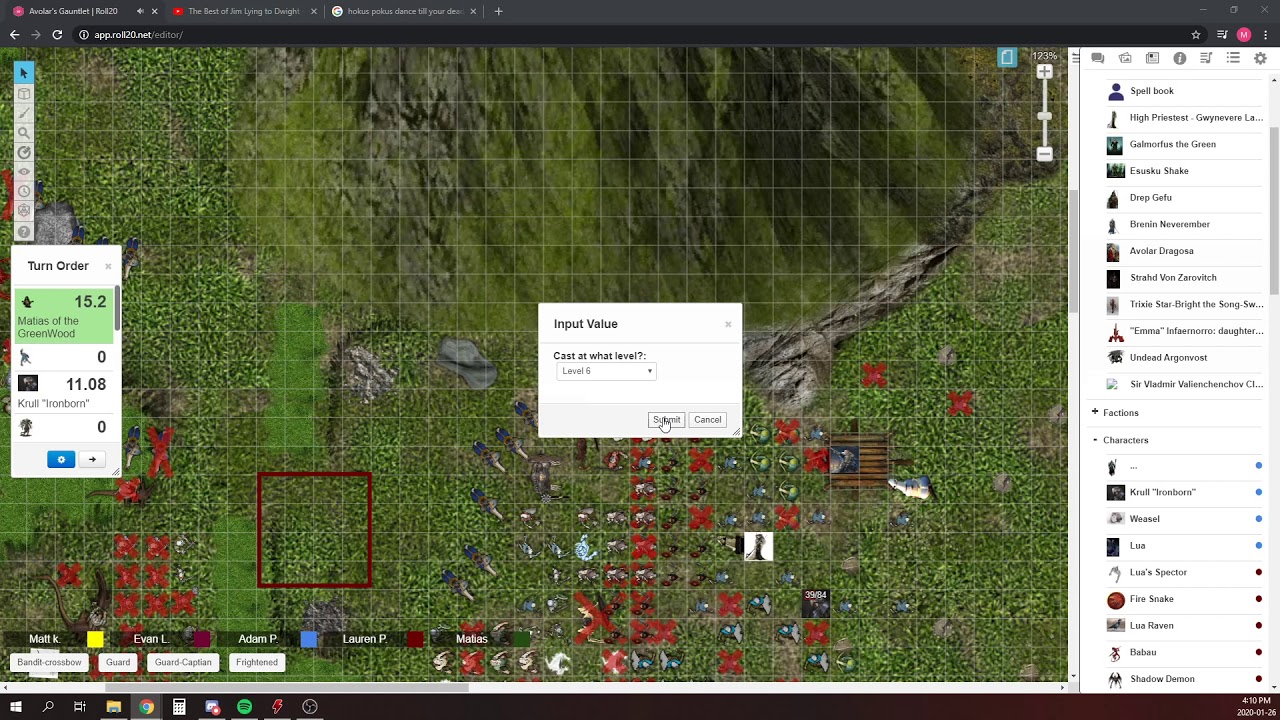Open Calculator from the taskbar
Image resolution: width=1280 pixels, height=720 pixels.
pos(179,707)
